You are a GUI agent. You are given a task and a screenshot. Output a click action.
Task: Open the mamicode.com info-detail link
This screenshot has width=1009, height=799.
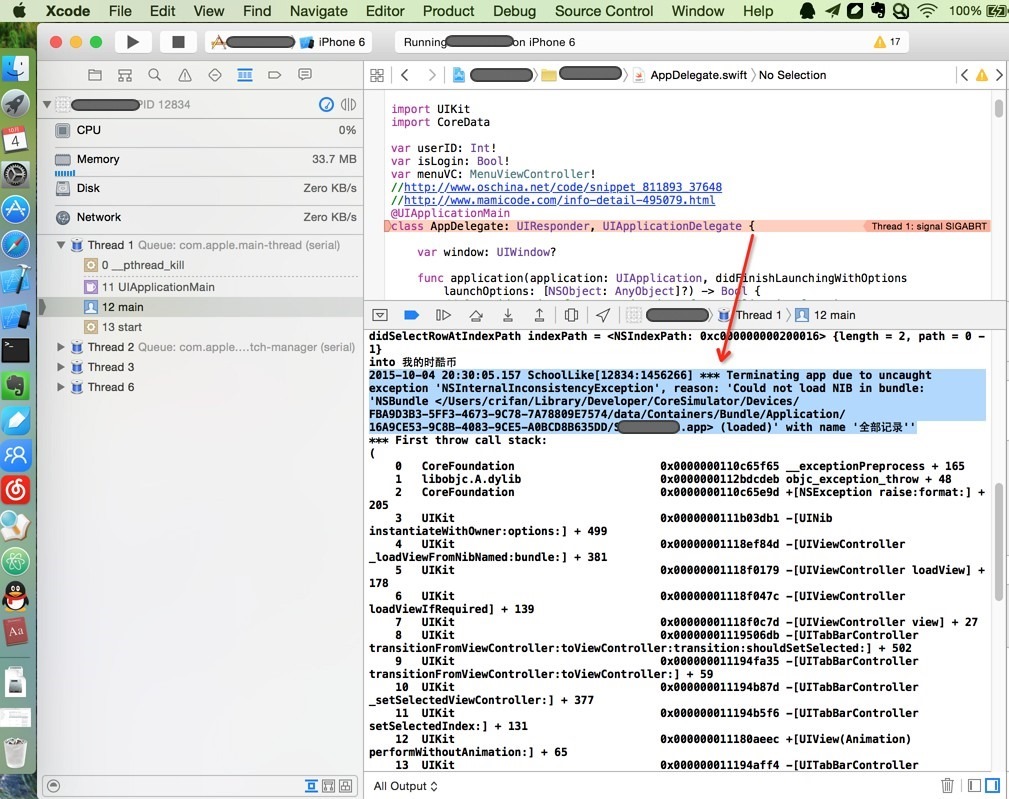click(559, 200)
